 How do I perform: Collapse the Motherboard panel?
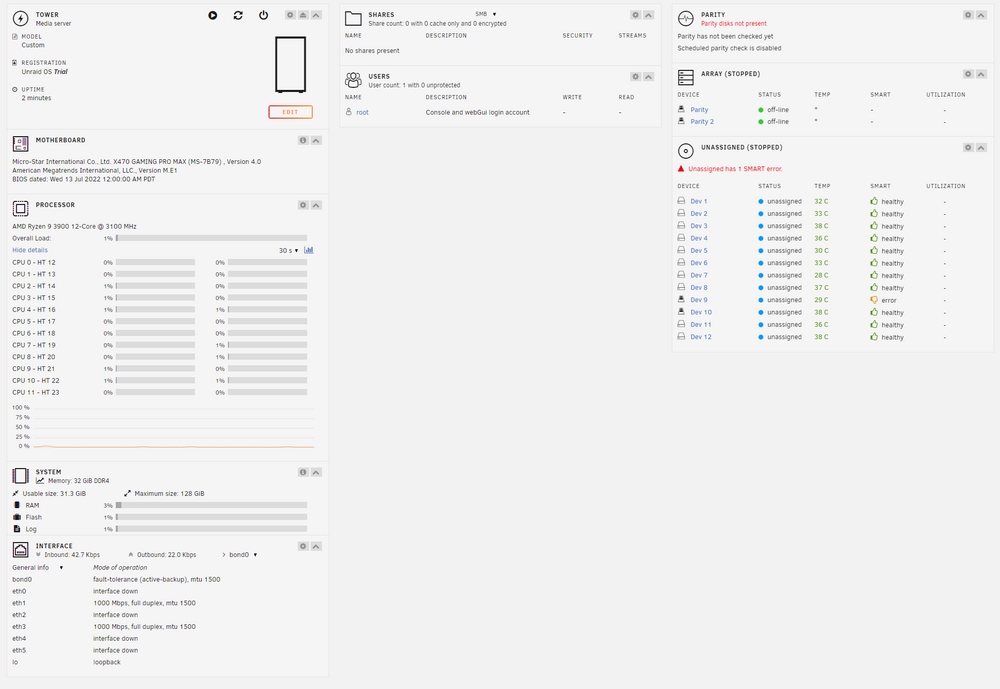pos(316,140)
